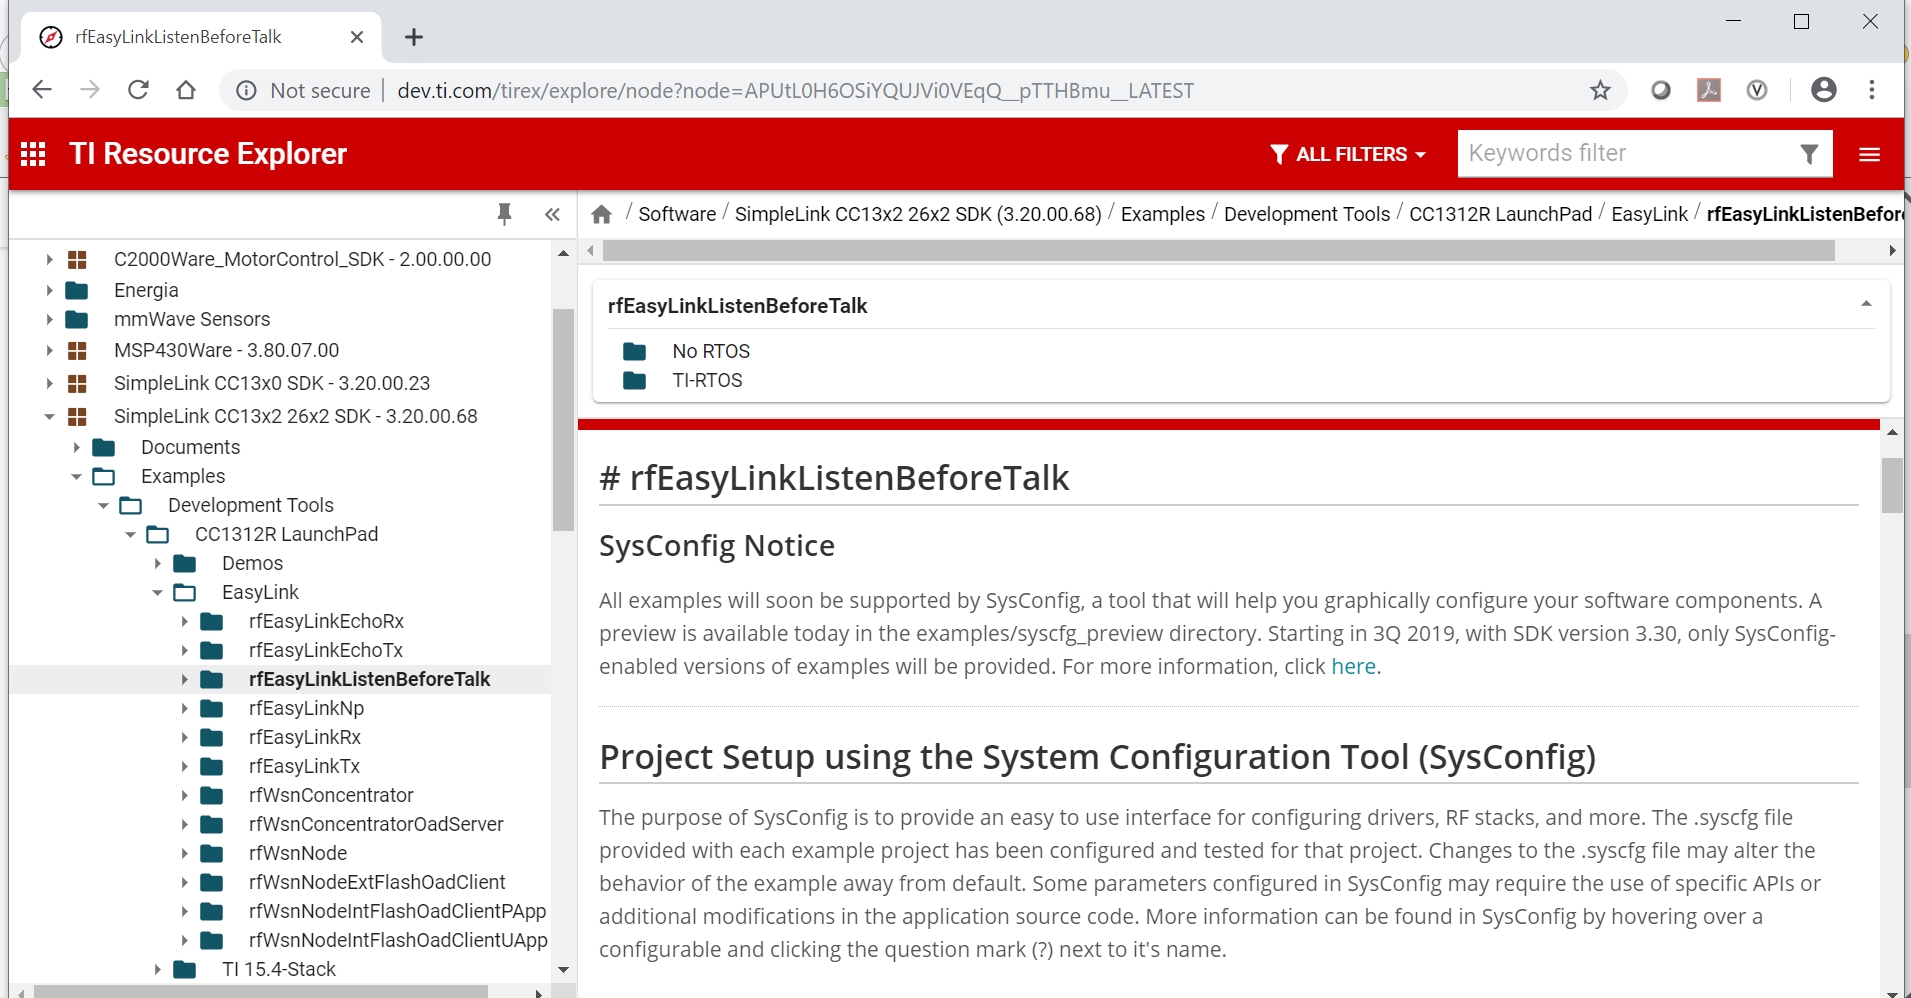Select Examples in the breadcrumb
The height and width of the screenshot is (998, 1911).
coord(1162,214)
